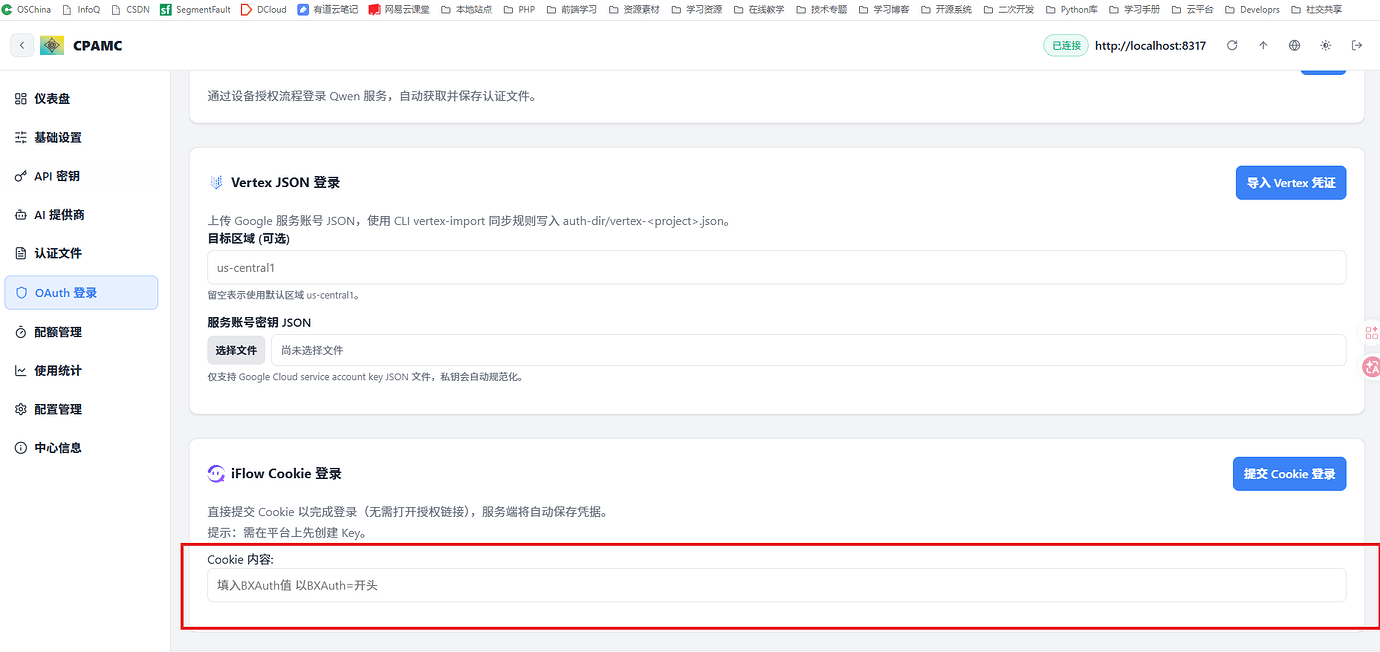Focus the Cookie 内容 input field
Screen dimensions: 1380x652
(776, 585)
